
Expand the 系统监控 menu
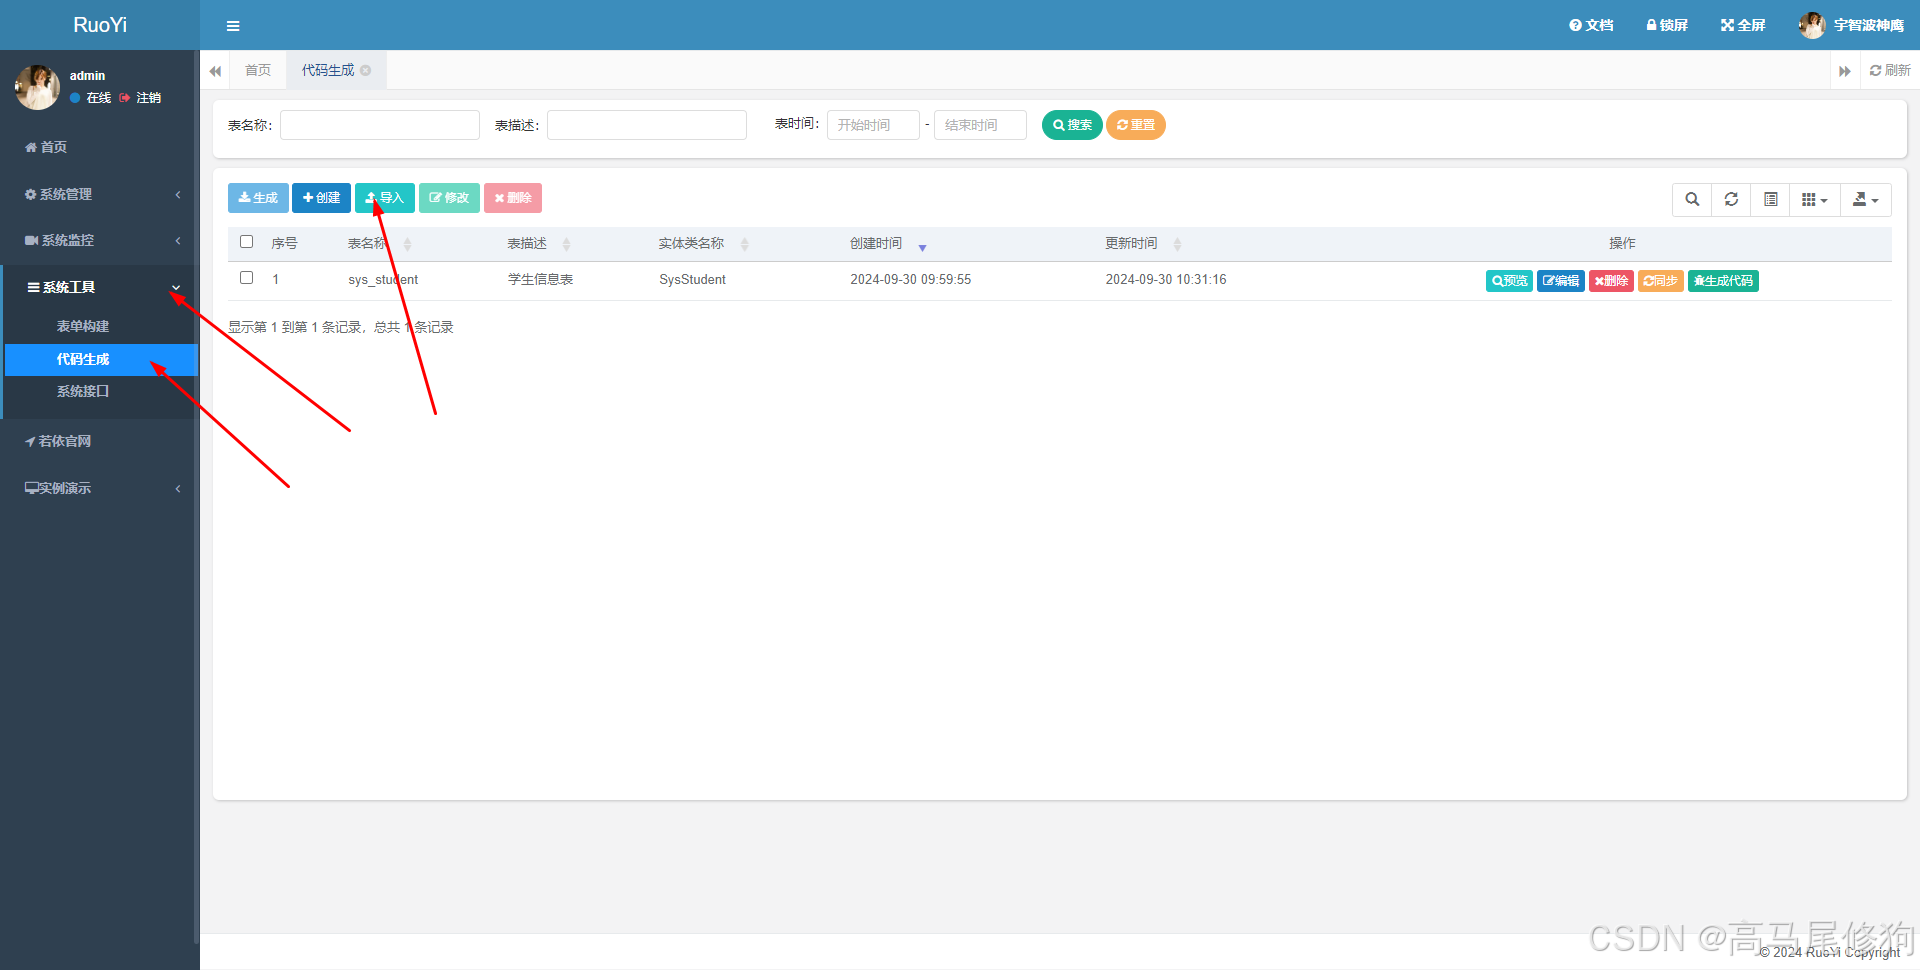pyautogui.click(x=100, y=240)
